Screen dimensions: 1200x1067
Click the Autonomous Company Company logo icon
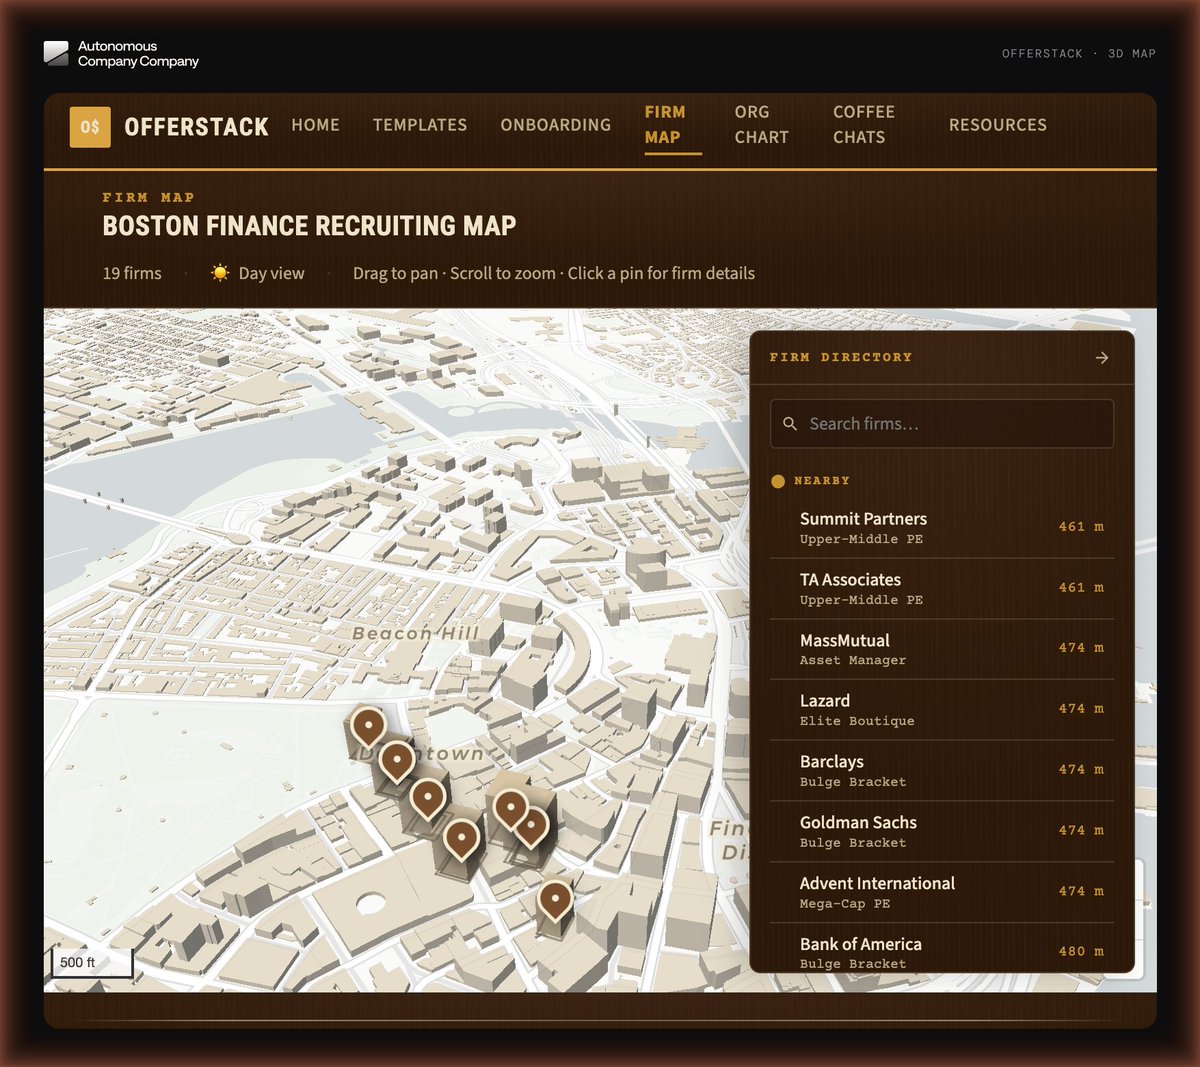pyautogui.click(x=56, y=54)
